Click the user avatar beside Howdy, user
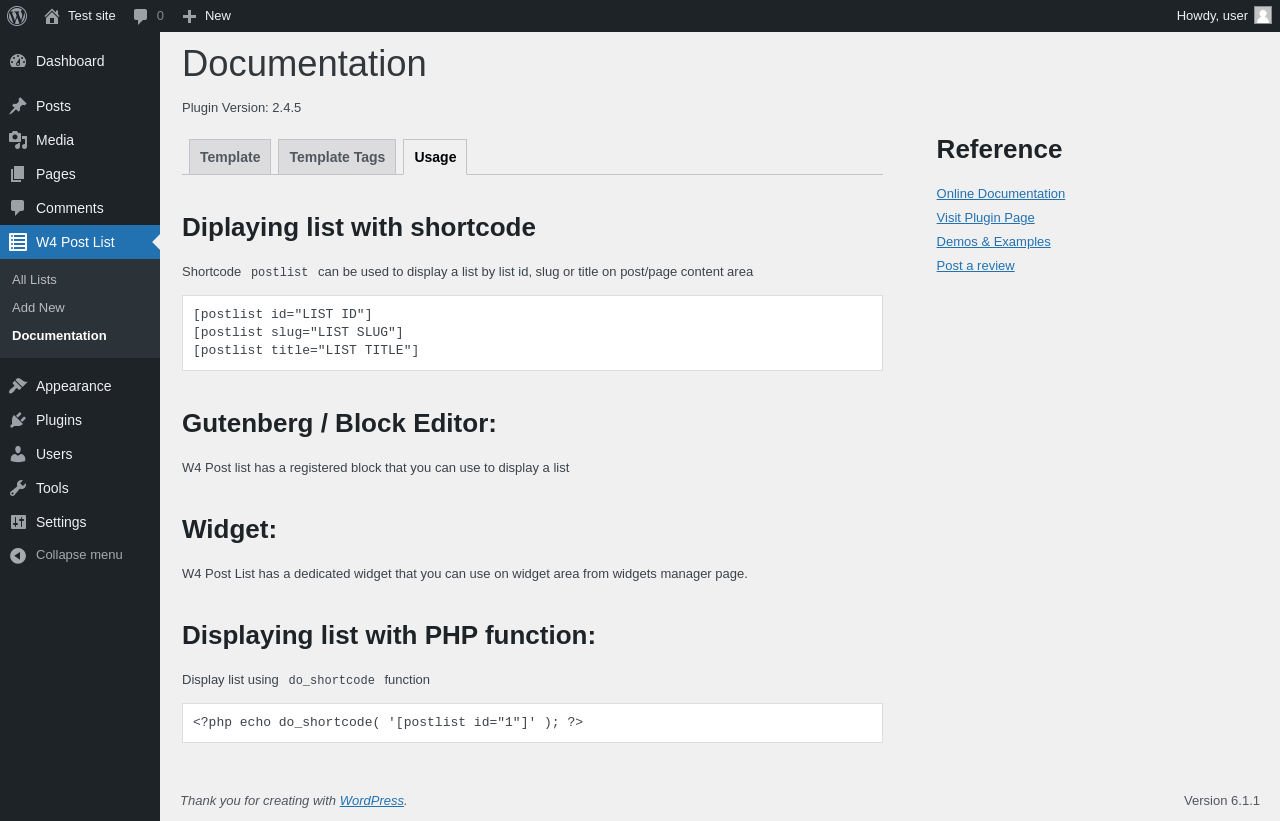1280x821 pixels. 1263,16
